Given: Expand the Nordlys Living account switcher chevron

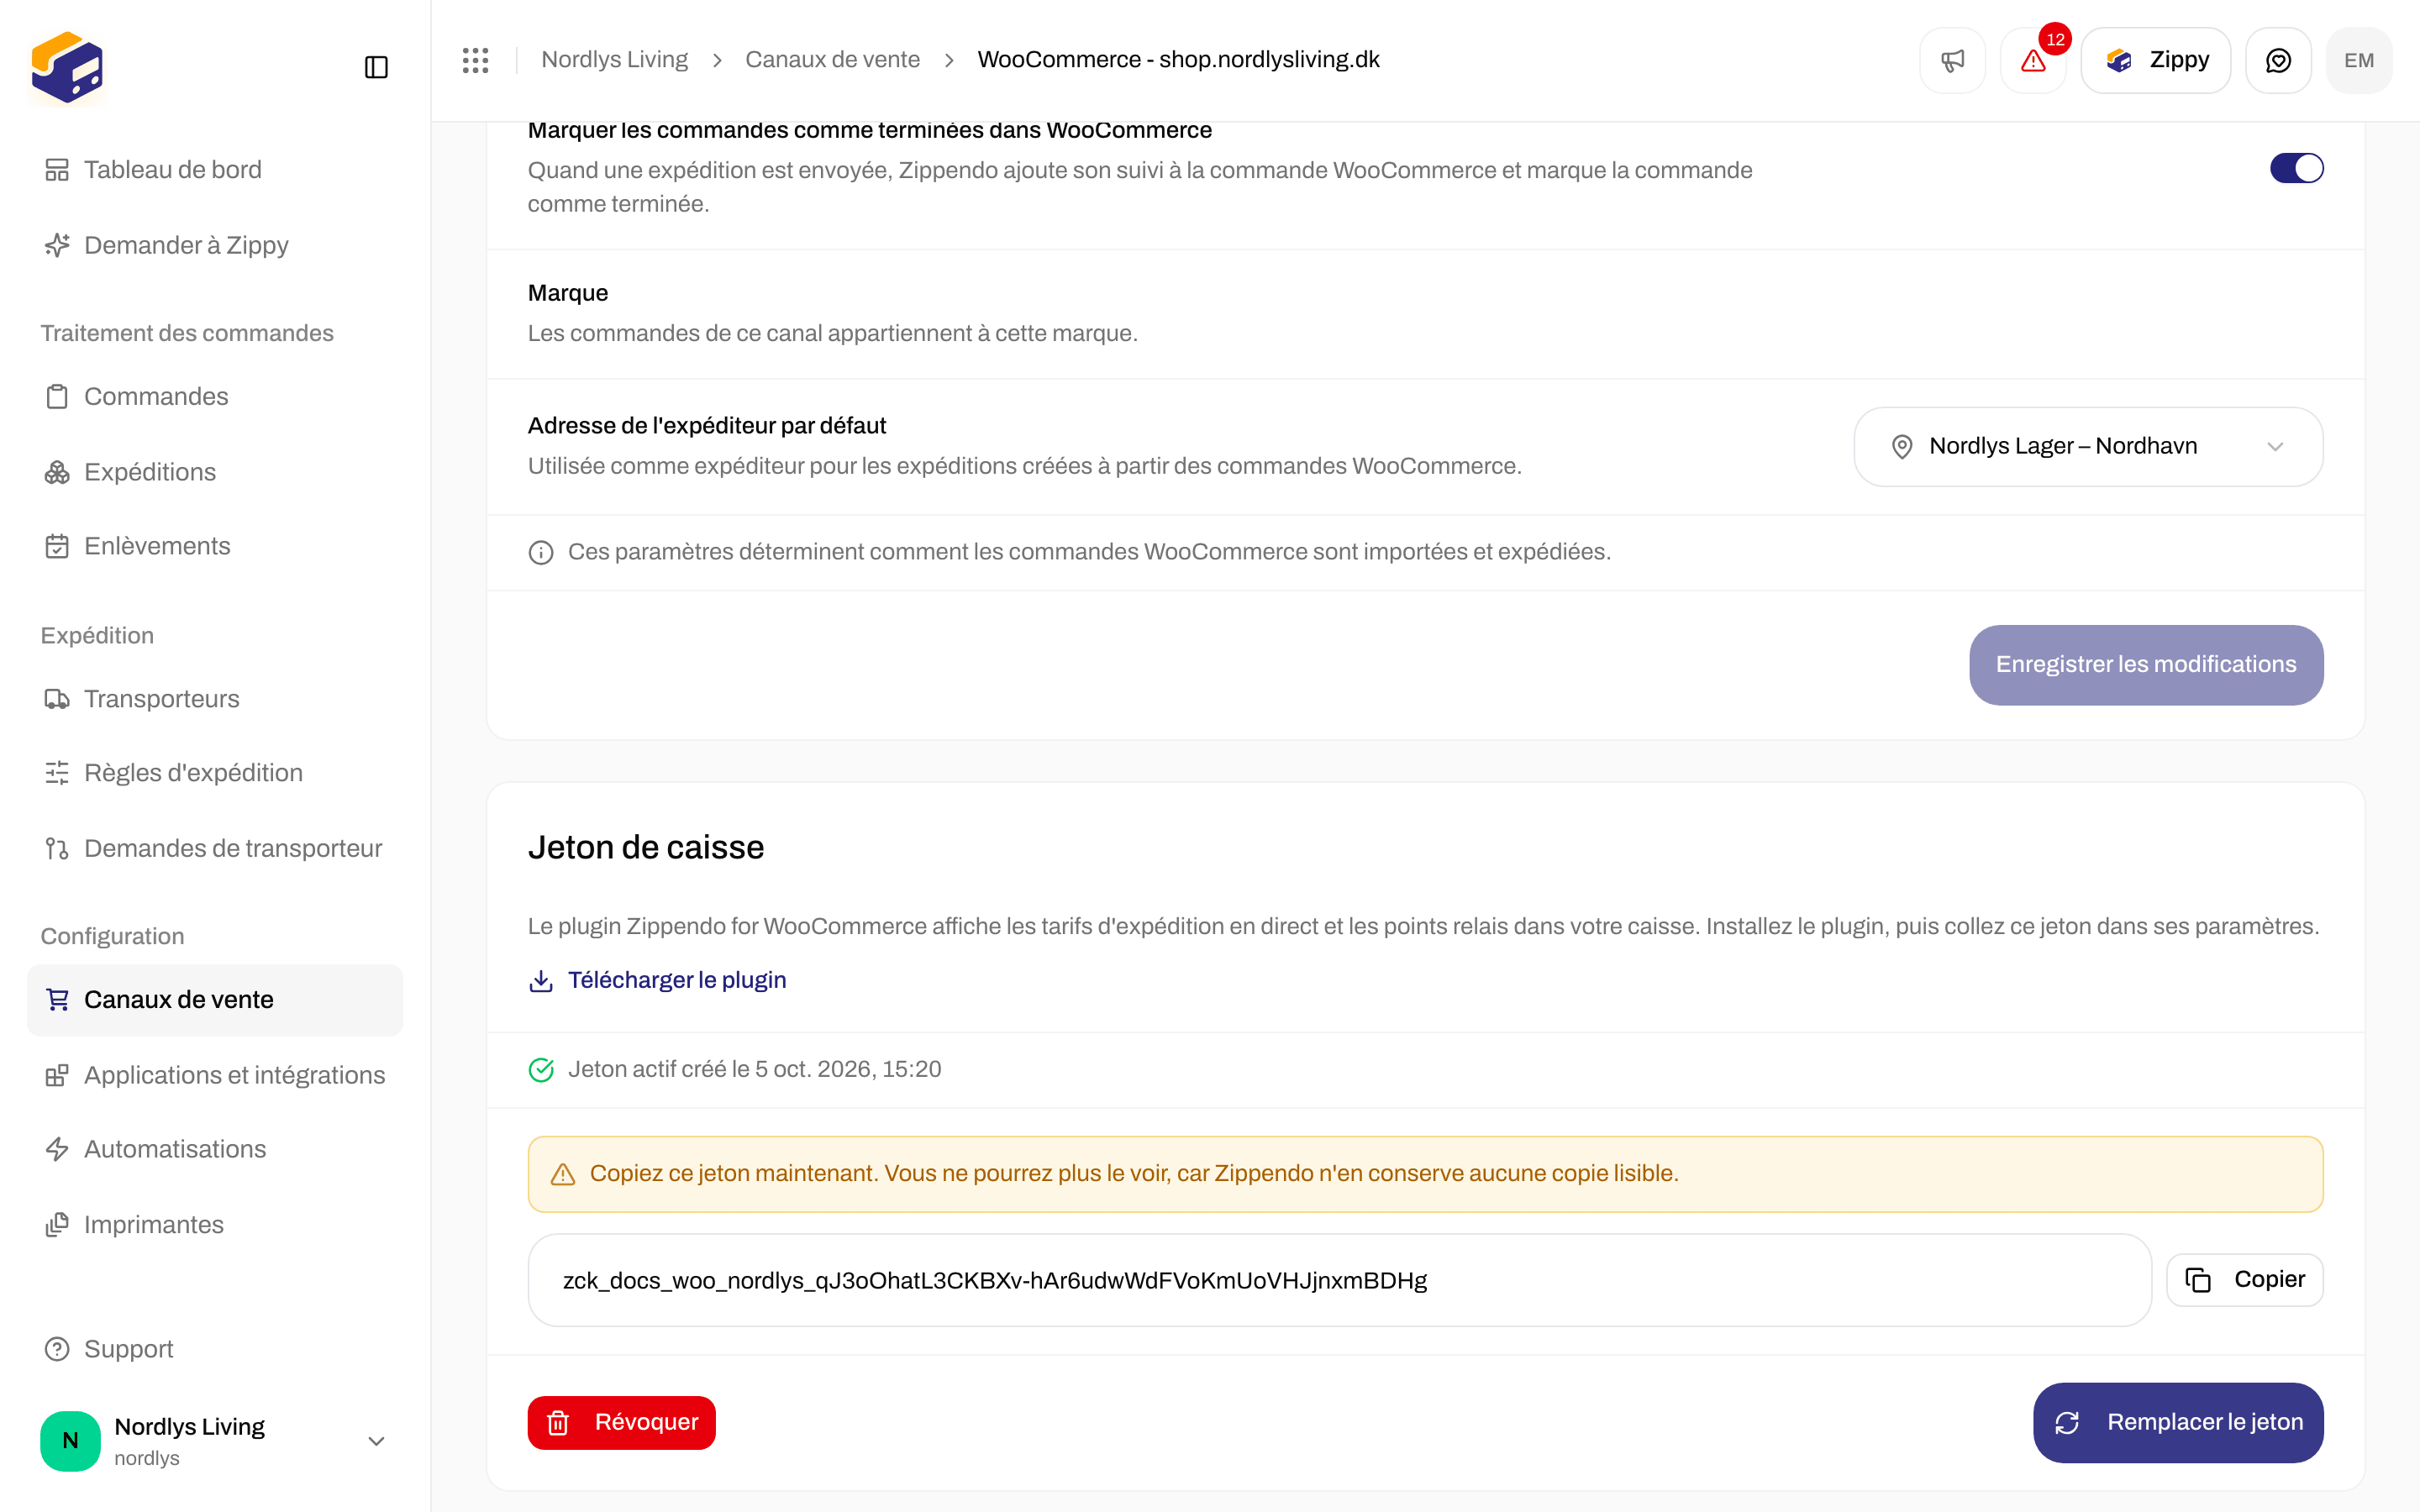Looking at the screenshot, I should [x=376, y=1440].
